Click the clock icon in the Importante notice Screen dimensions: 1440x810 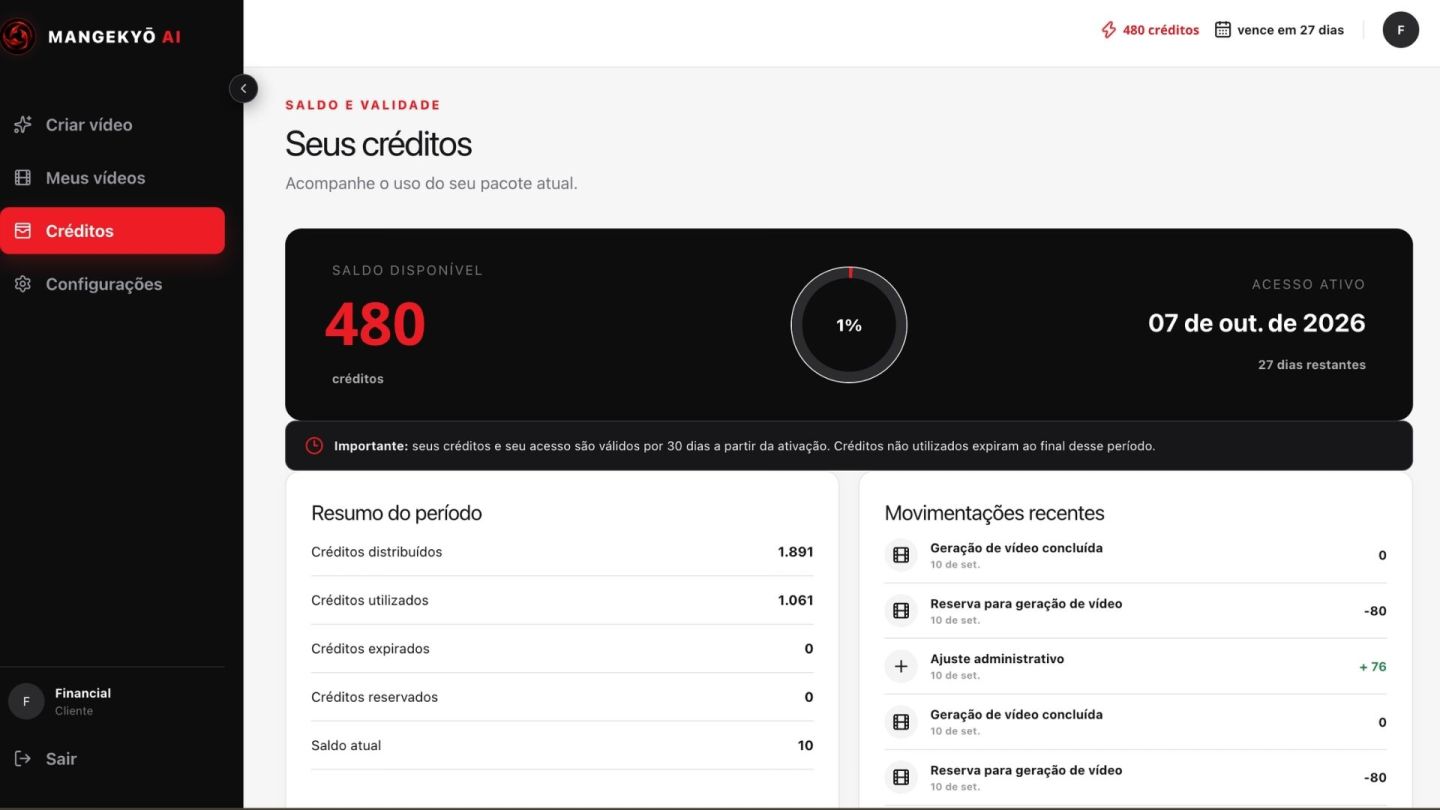pyautogui.click(x=314, y=446)
